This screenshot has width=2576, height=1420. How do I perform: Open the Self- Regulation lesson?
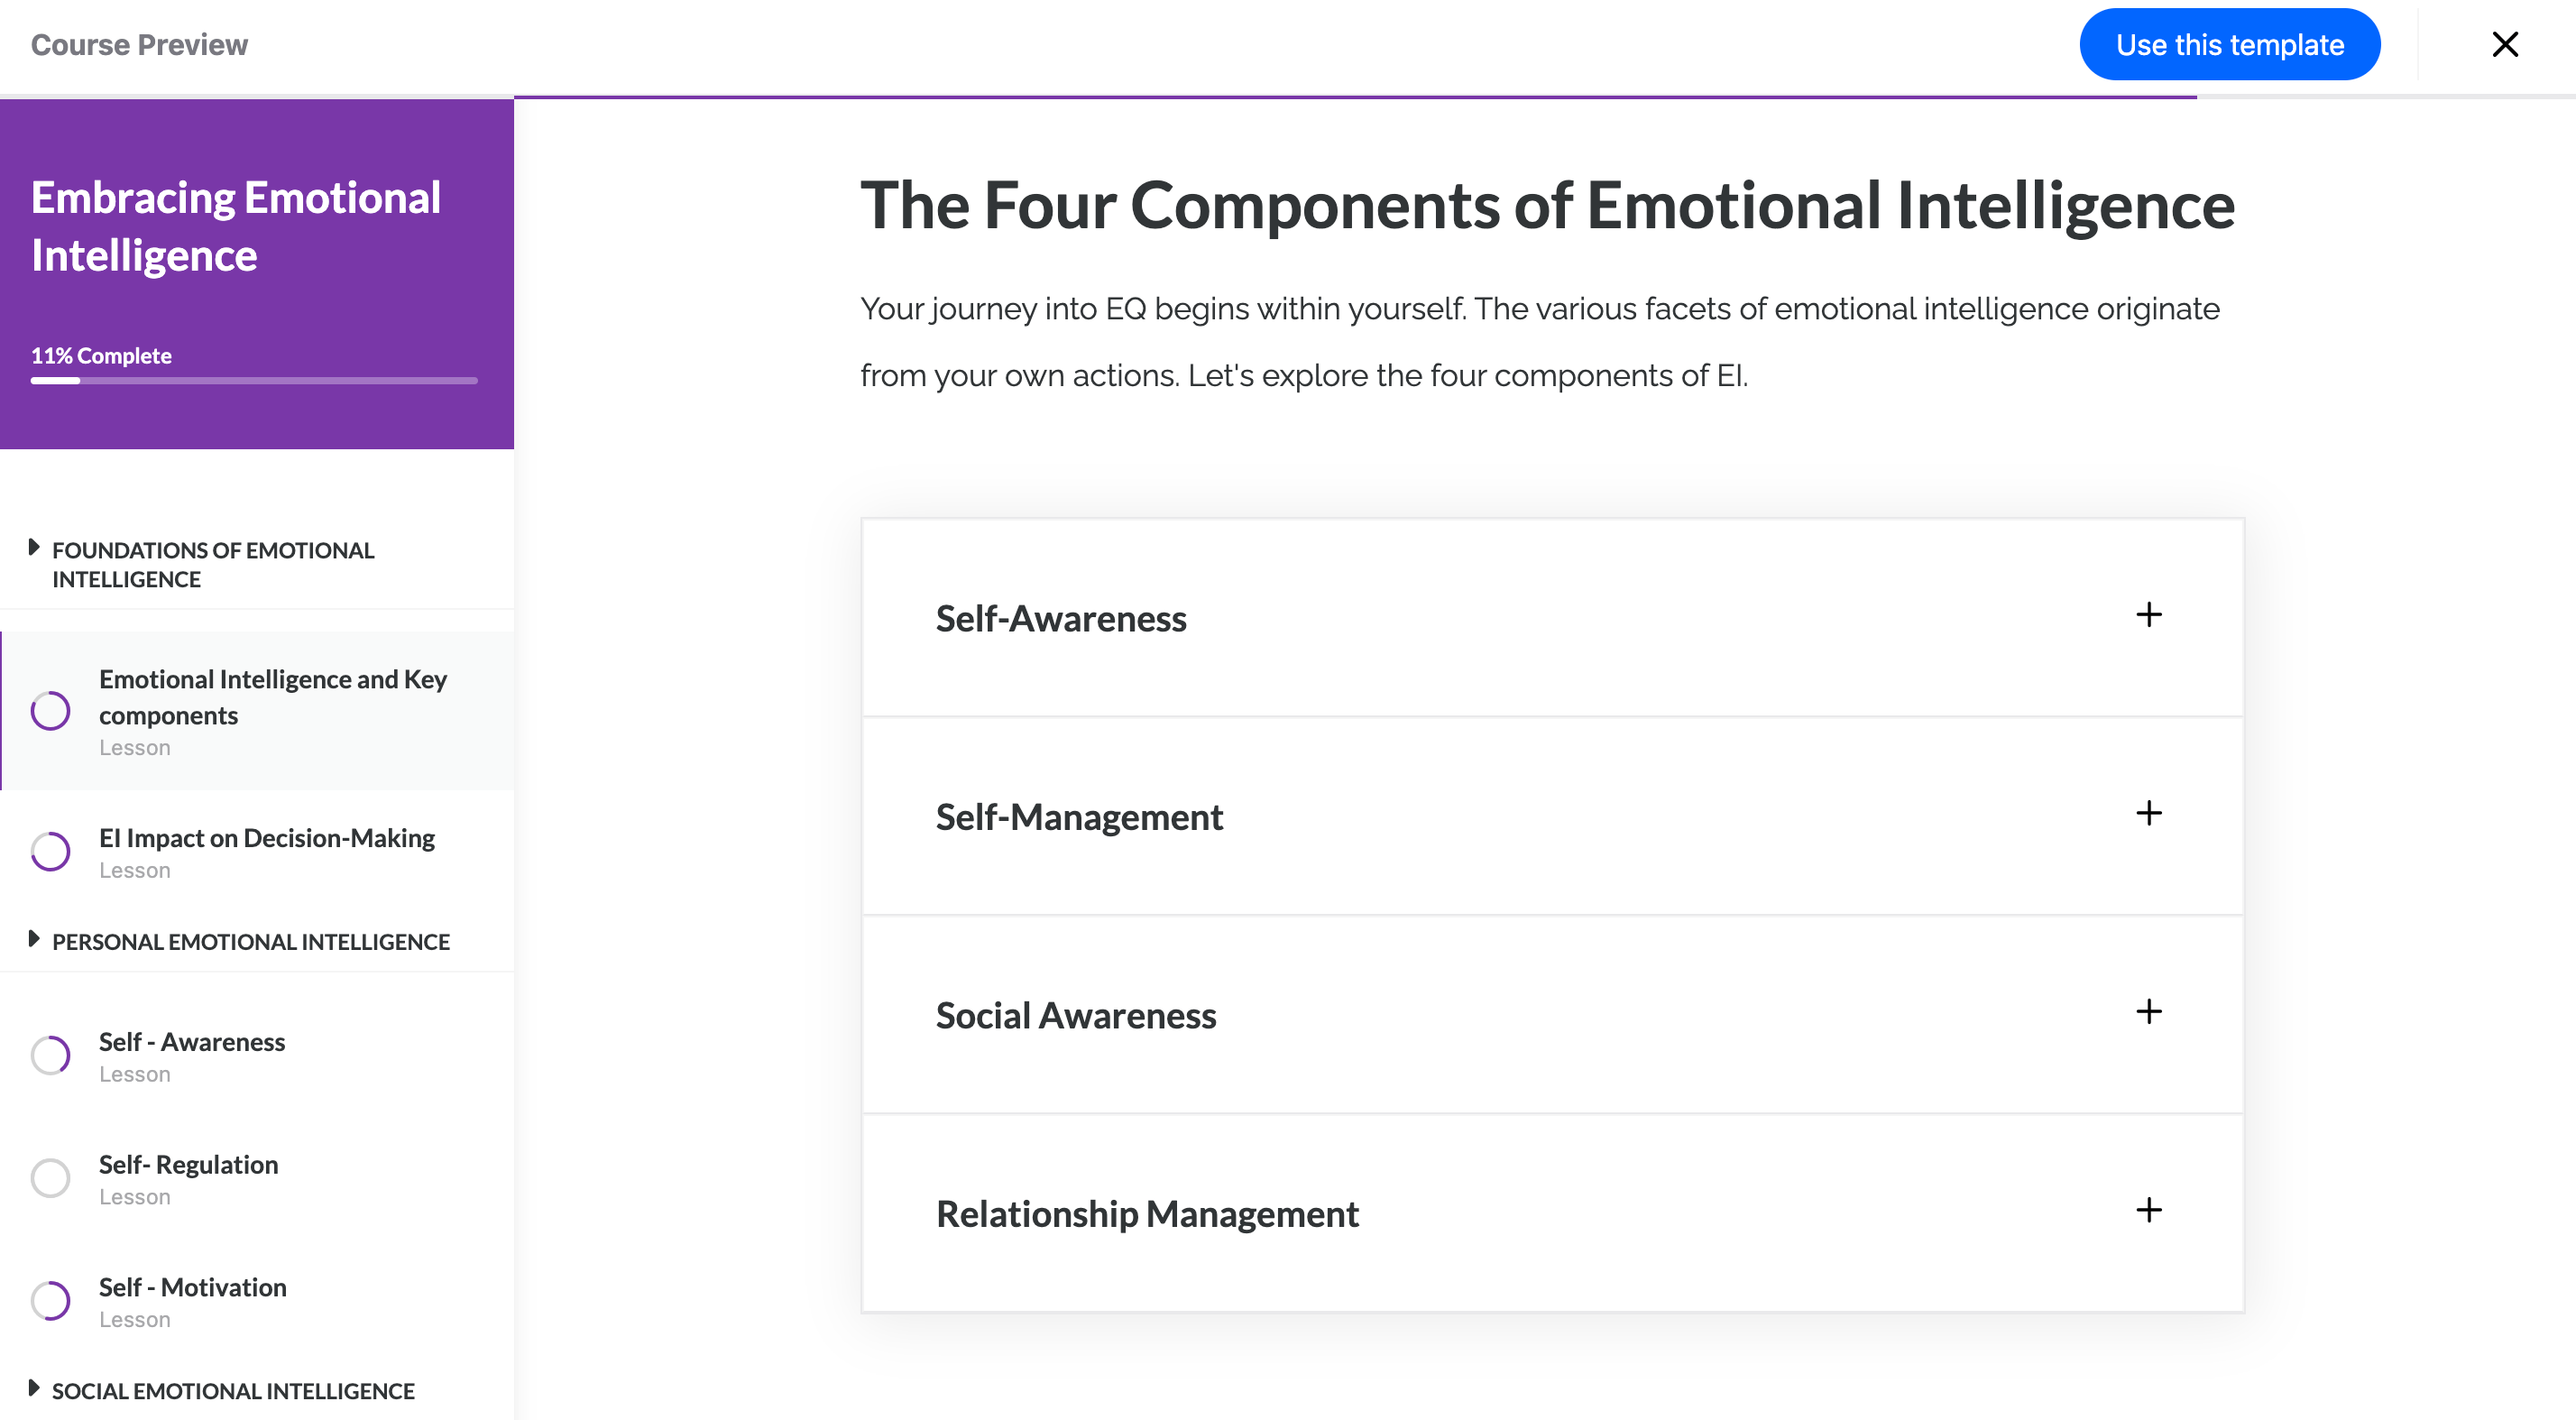click(x=188, y=1165)
